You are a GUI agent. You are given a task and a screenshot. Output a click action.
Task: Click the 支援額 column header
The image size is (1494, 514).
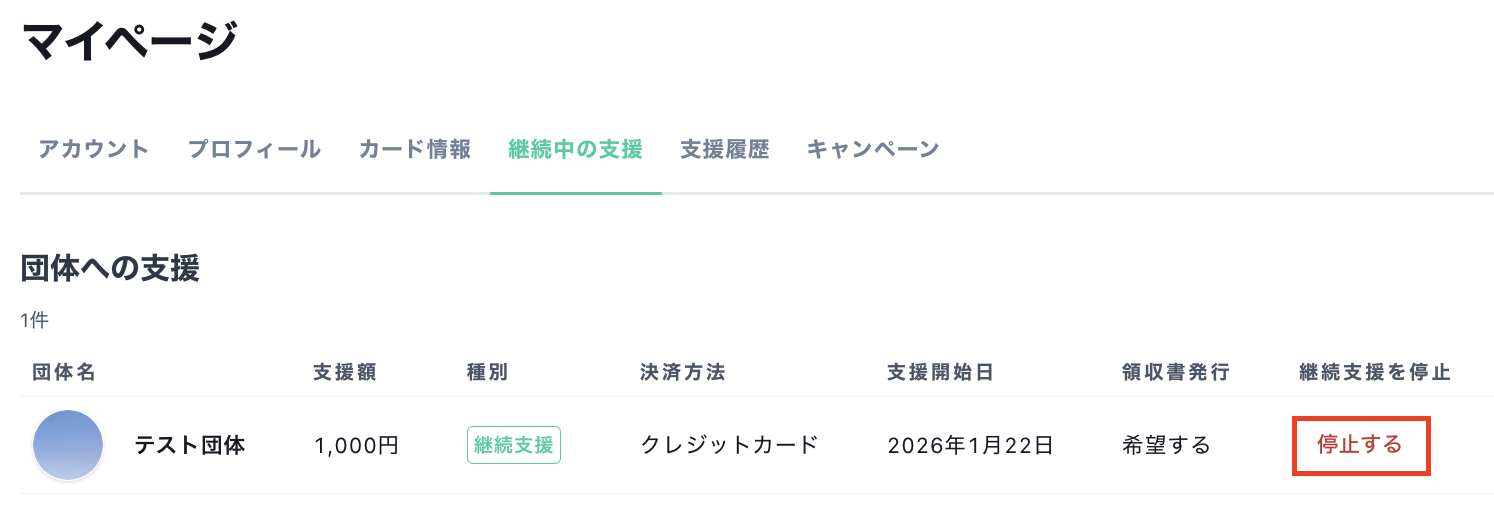click(345, 373)
